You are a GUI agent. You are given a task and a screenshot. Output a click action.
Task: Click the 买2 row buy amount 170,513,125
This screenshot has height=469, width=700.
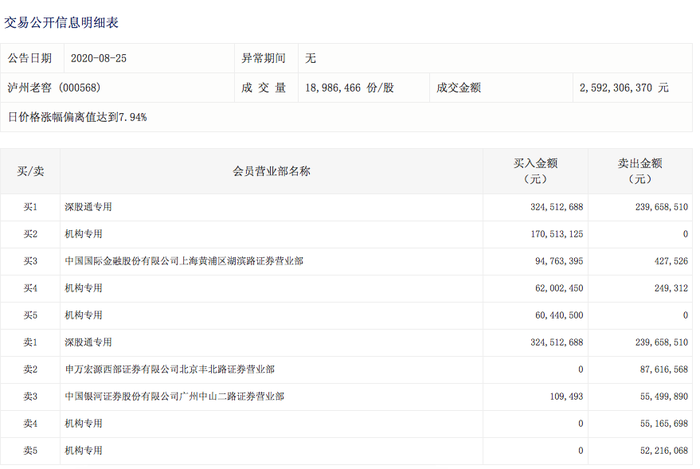(549, 234)
